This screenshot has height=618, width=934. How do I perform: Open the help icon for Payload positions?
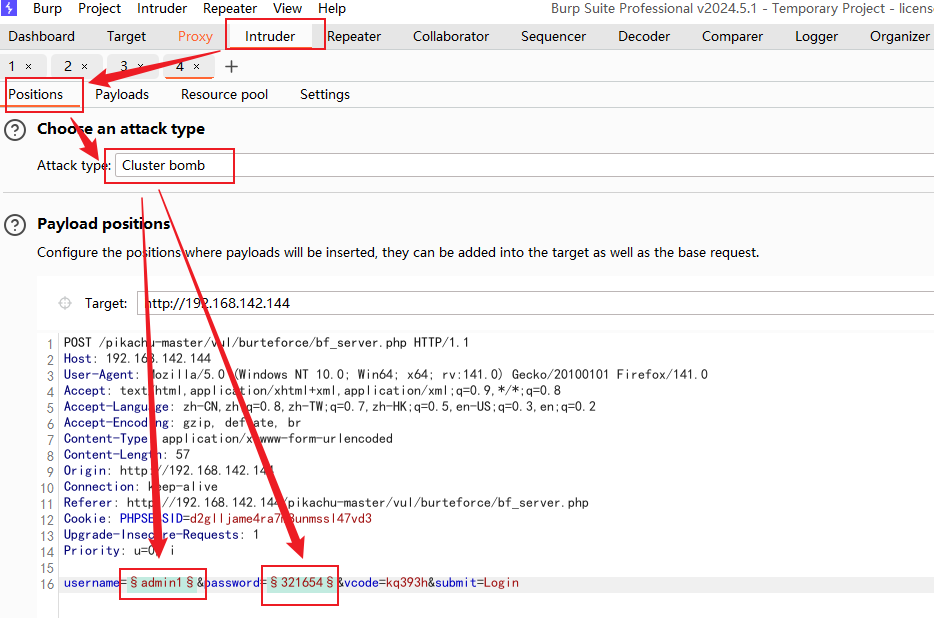(x=15, y=225)
